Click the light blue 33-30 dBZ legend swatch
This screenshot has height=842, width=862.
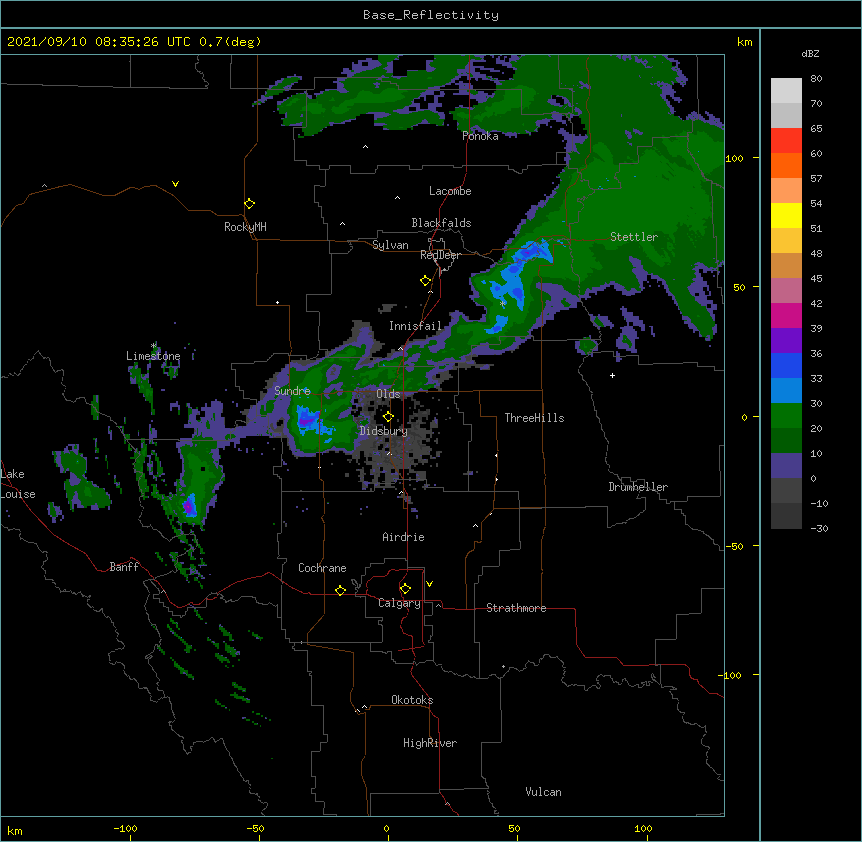click(786, 390)
